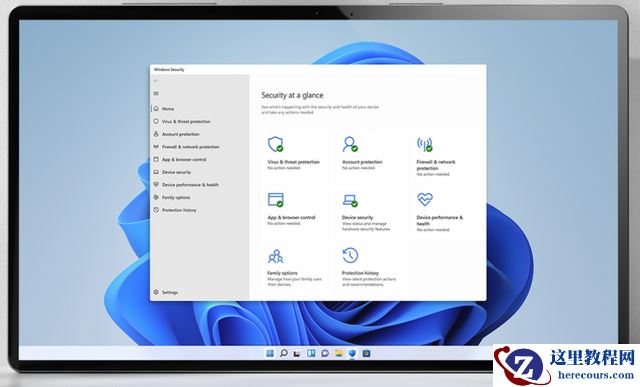This screenshot has height=387, width=640.
Task: Click the back arrow in Windows Security
Action: pyautogui.click(x=156, y=80)
